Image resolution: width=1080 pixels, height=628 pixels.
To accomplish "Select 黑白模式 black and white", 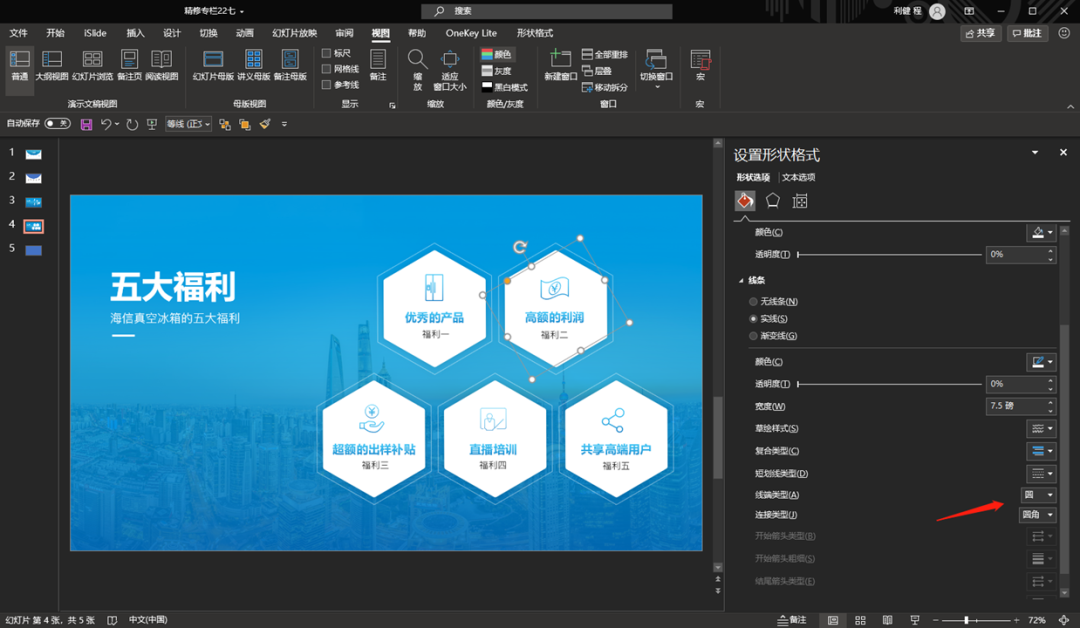I will pos(505,87).
